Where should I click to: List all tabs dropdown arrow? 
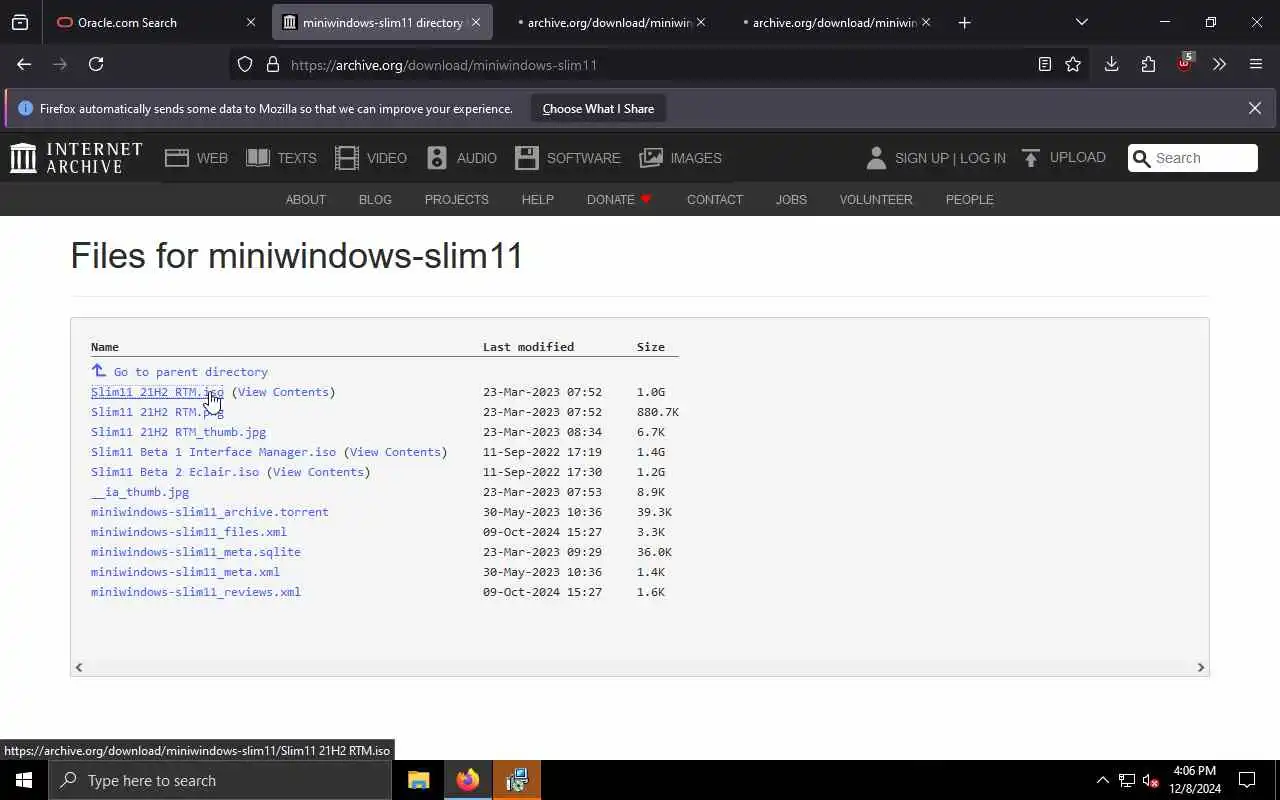(1082, 22)
